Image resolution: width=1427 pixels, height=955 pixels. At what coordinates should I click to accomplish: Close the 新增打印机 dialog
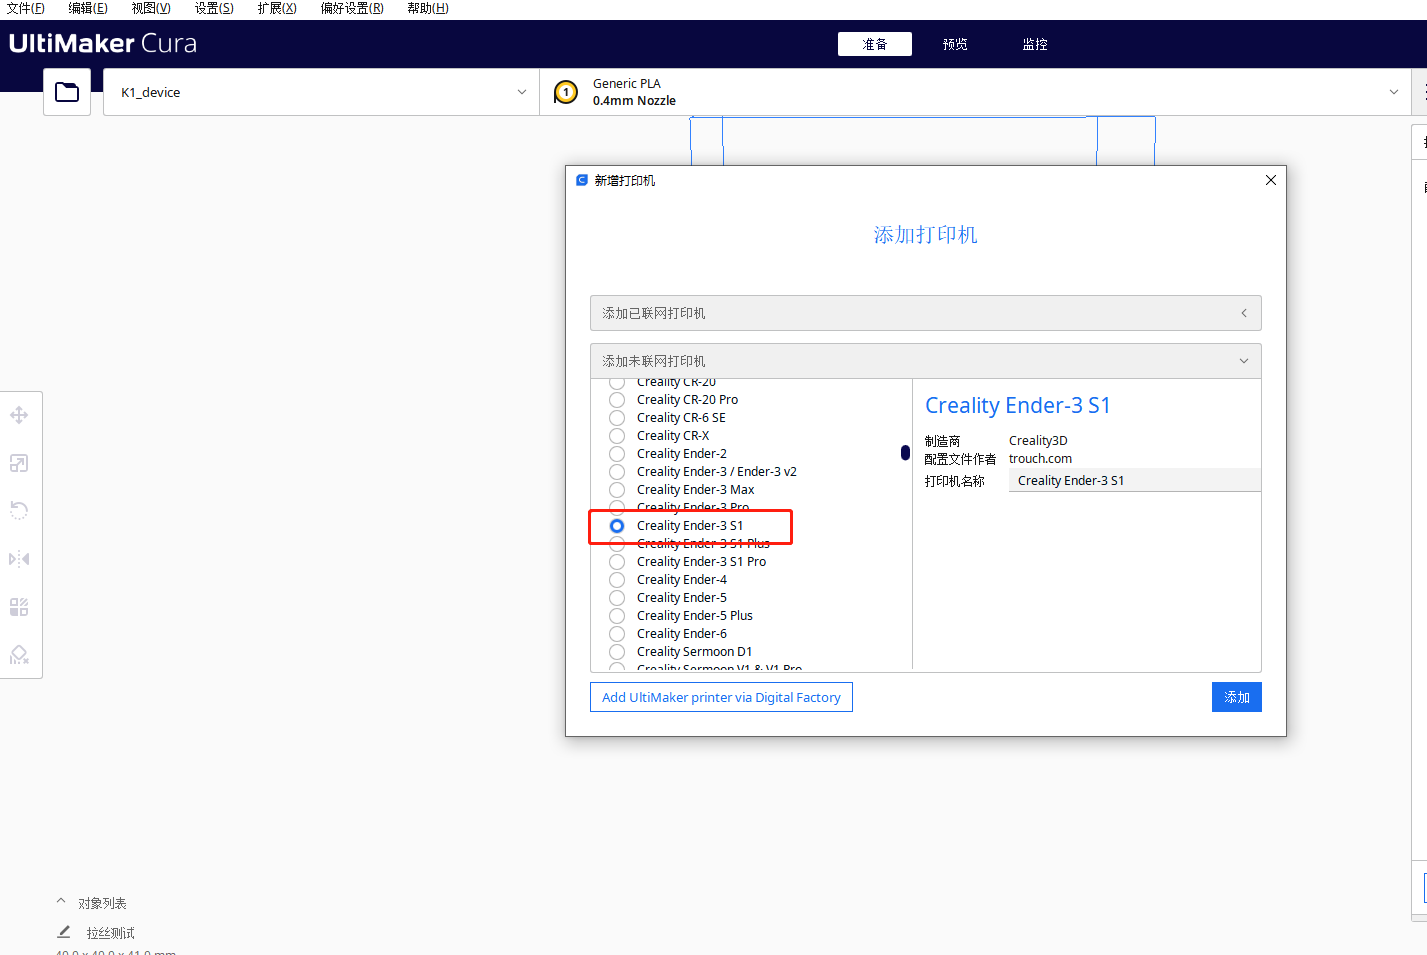pyautogui.click(x=1271, y=180)
